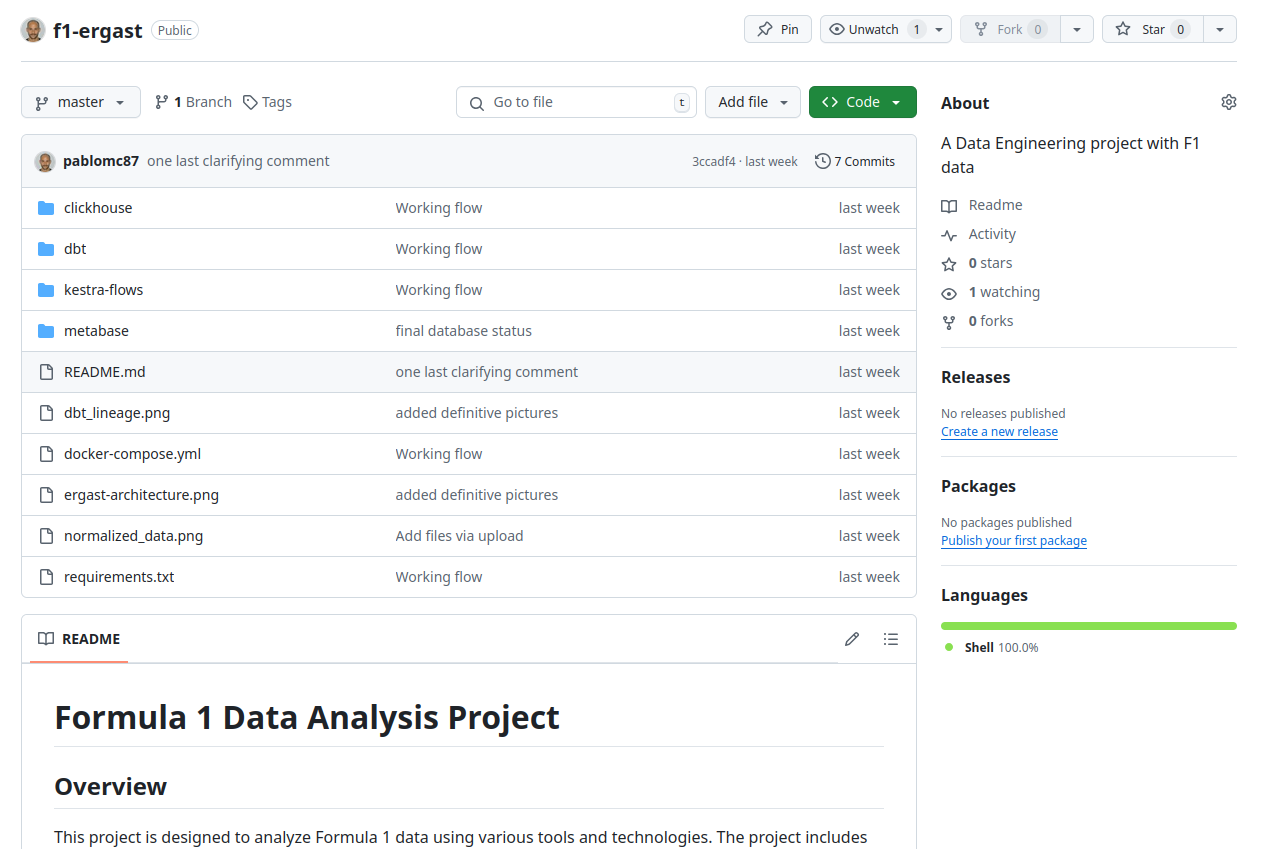This screenshot has width=1266, height=849.
Task: Expand the Add file dropdown
Action: (x=753, y=102)
